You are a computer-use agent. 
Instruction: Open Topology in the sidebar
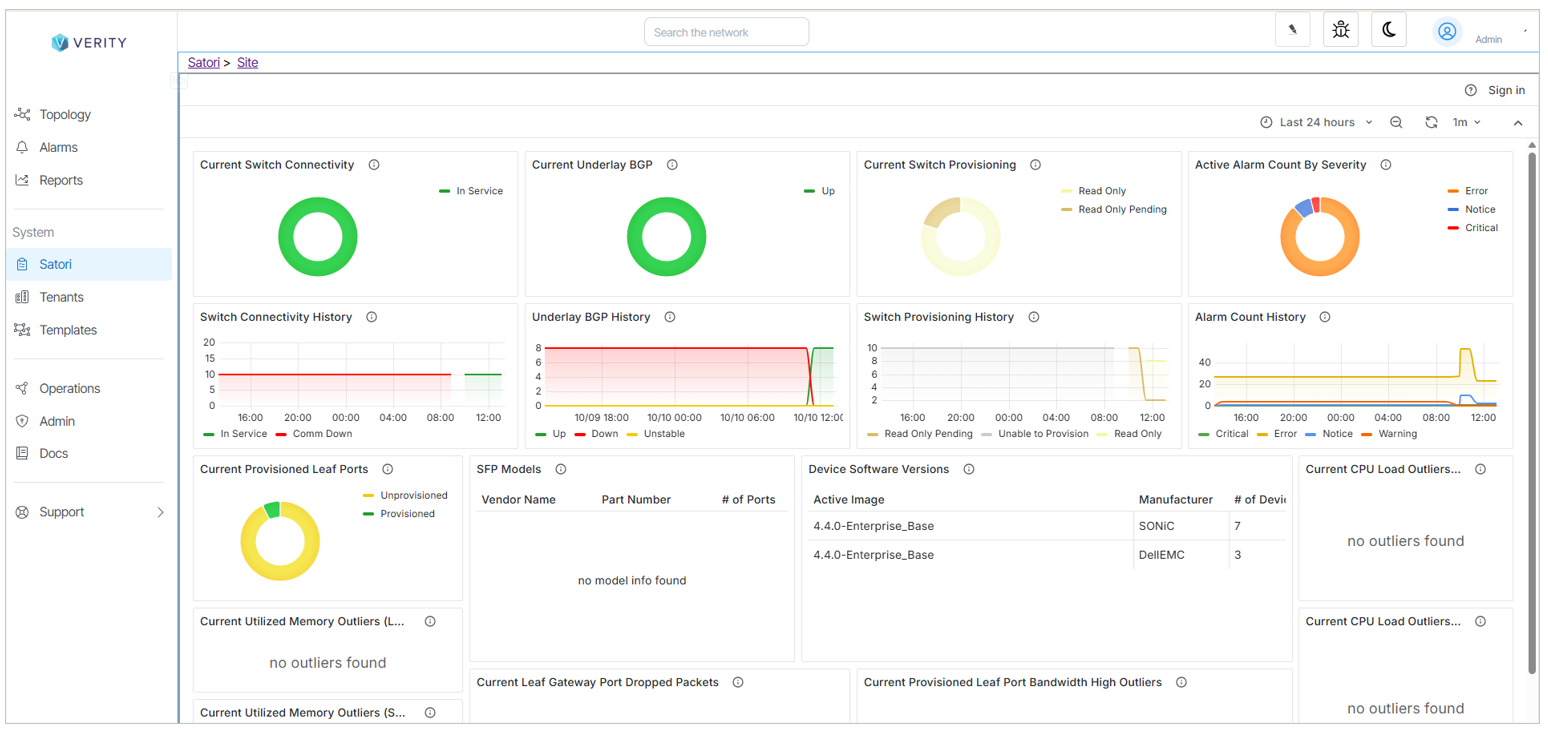coord(65,115)
